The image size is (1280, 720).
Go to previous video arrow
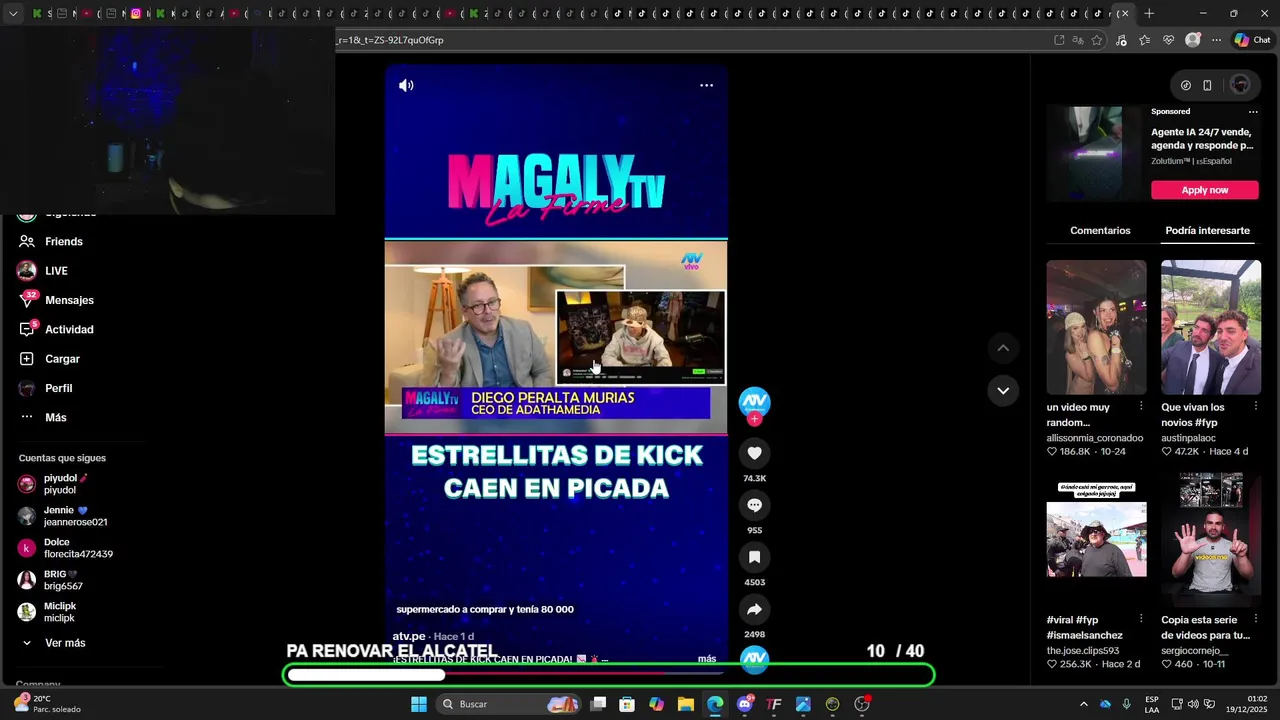[1003, 348]
